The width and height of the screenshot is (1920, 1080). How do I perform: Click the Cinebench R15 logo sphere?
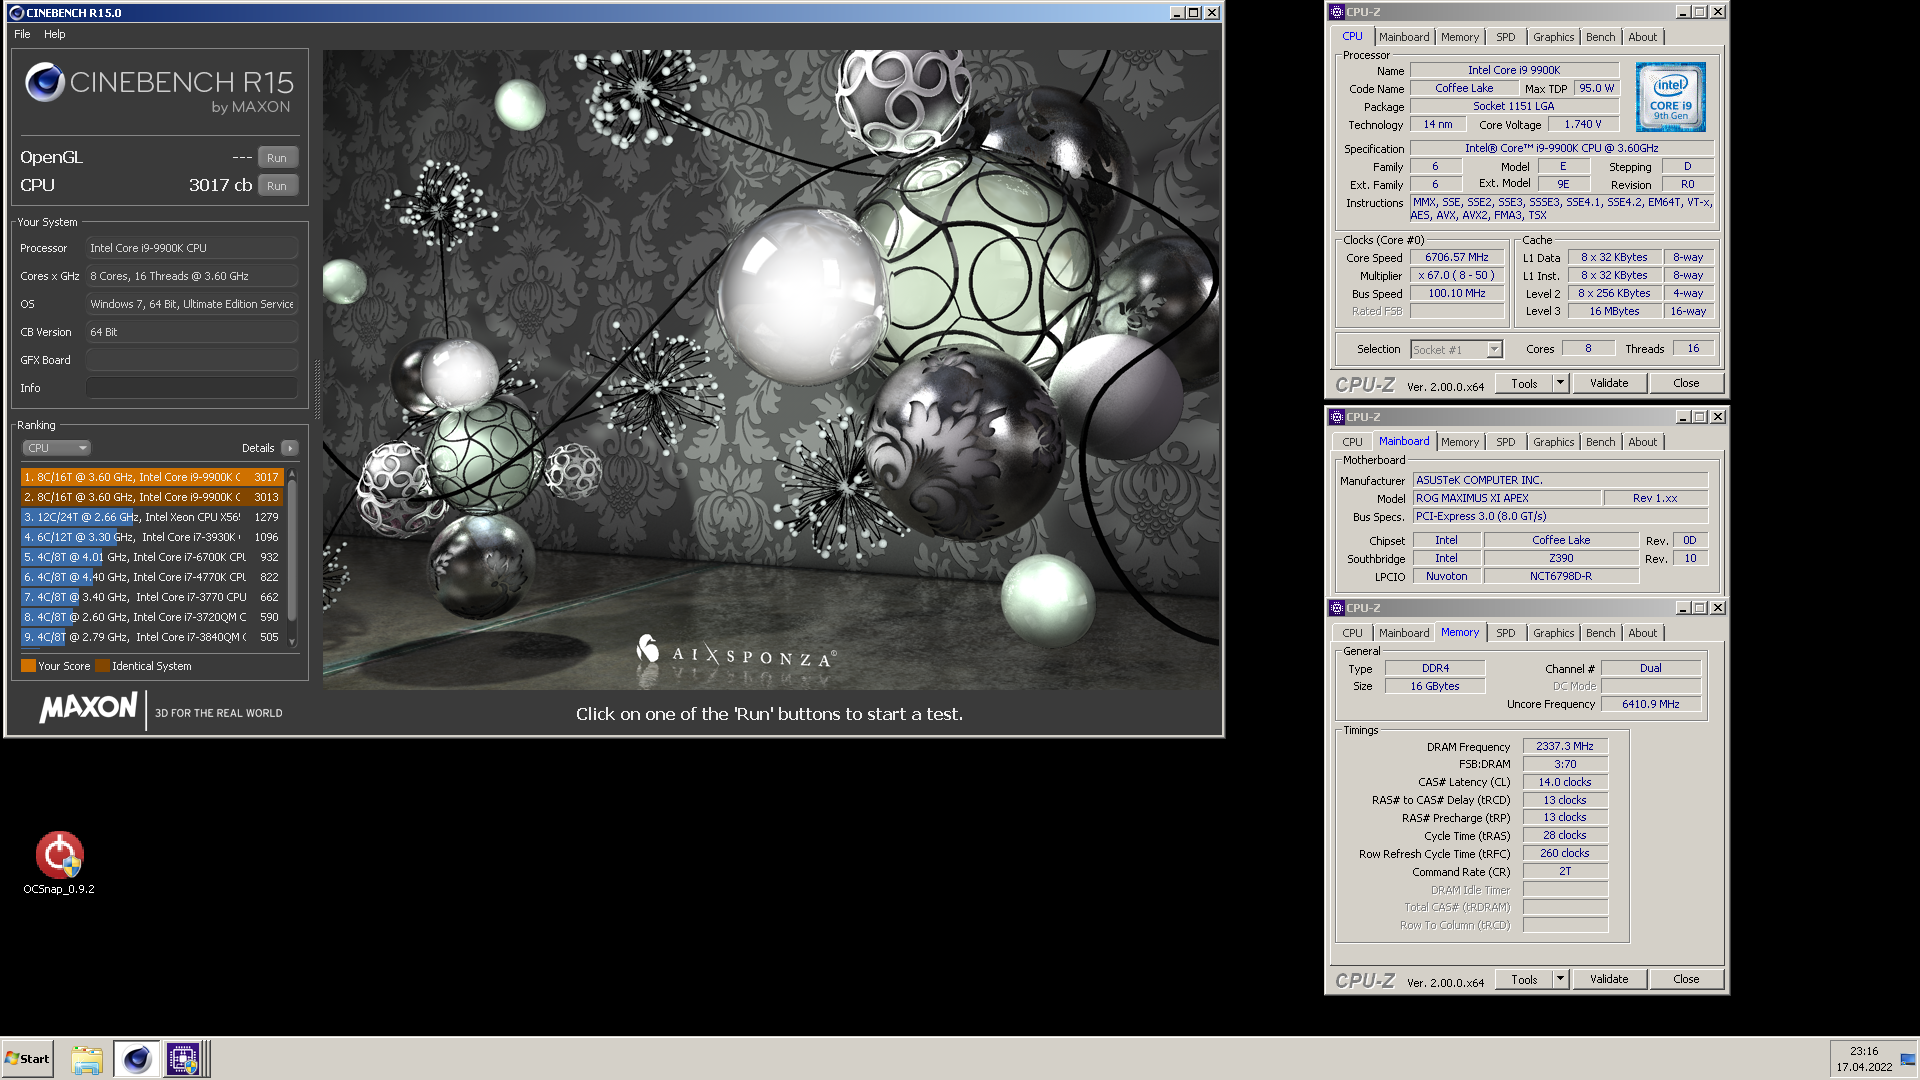click(45, 82)
